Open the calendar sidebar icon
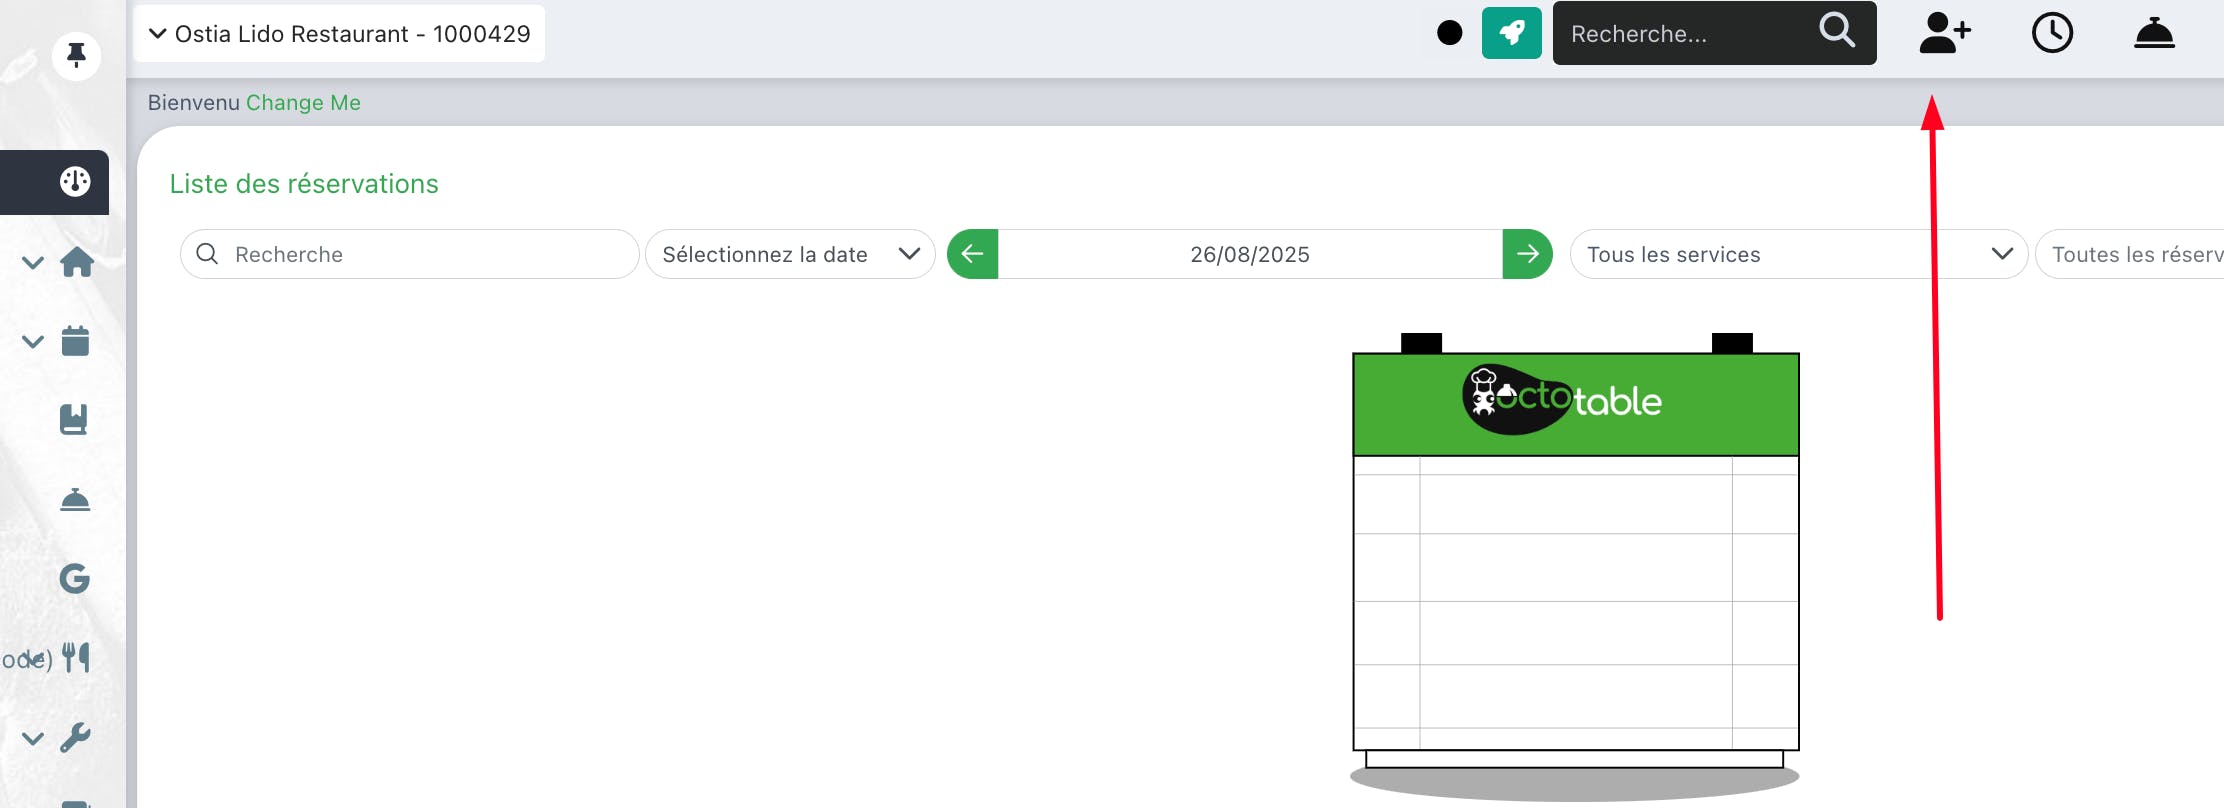The width and height of the screenshot is (2224, 808). (75, 341)
